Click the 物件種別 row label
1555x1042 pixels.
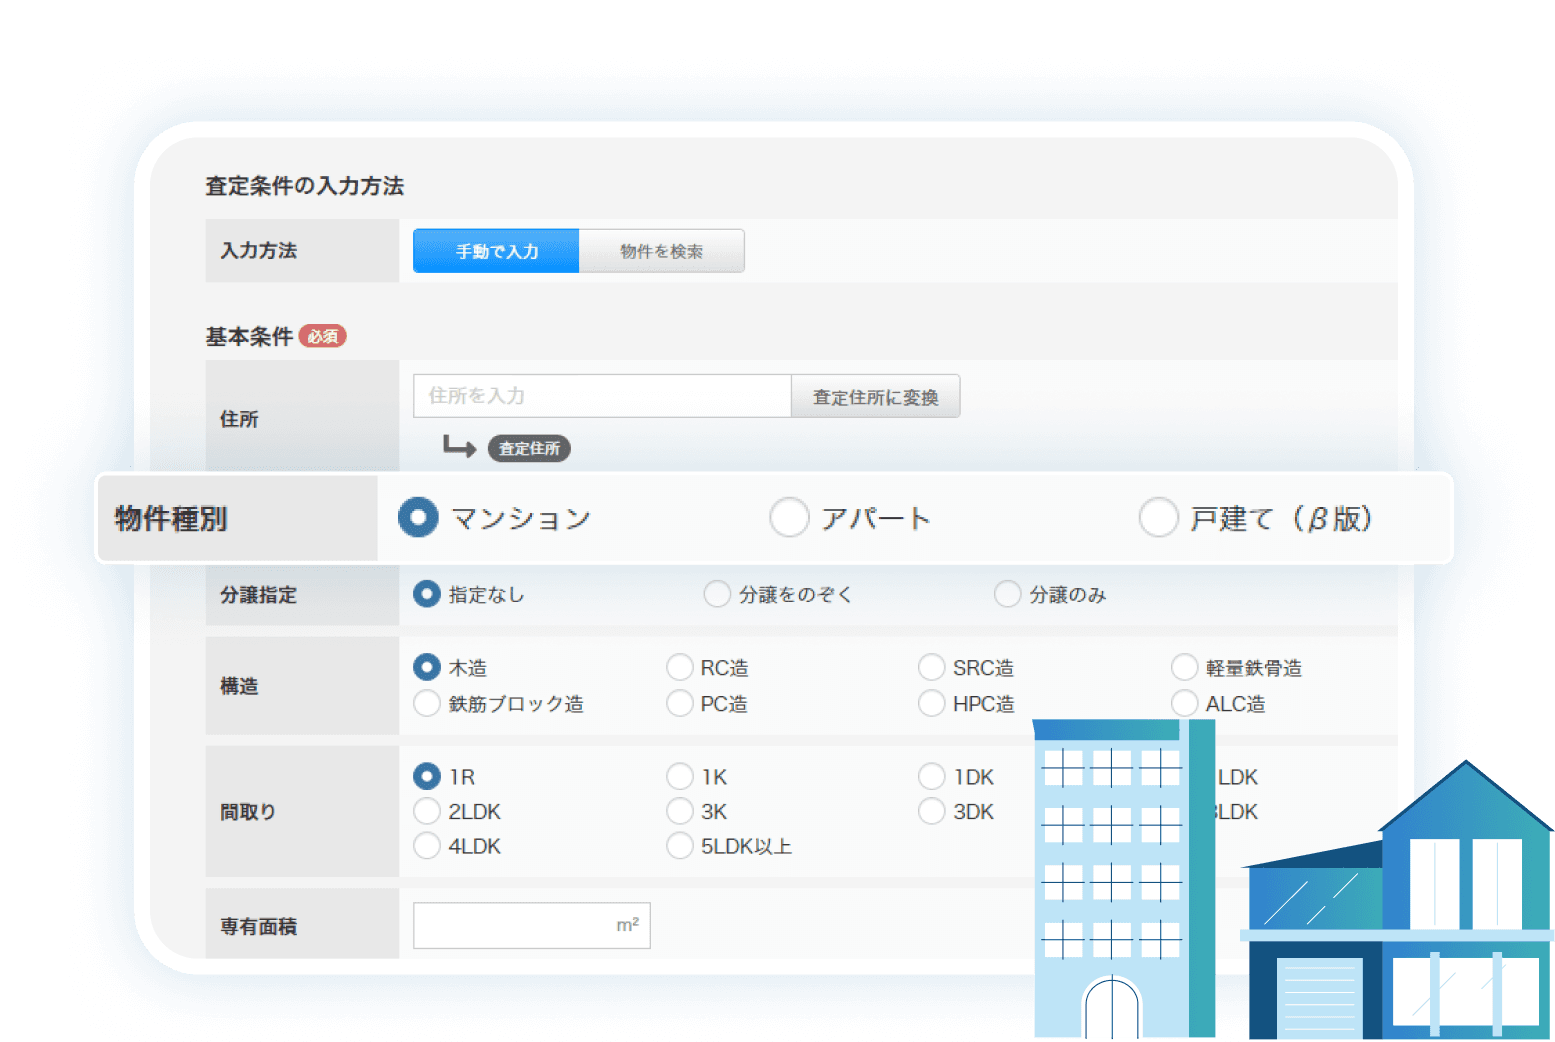171,519
